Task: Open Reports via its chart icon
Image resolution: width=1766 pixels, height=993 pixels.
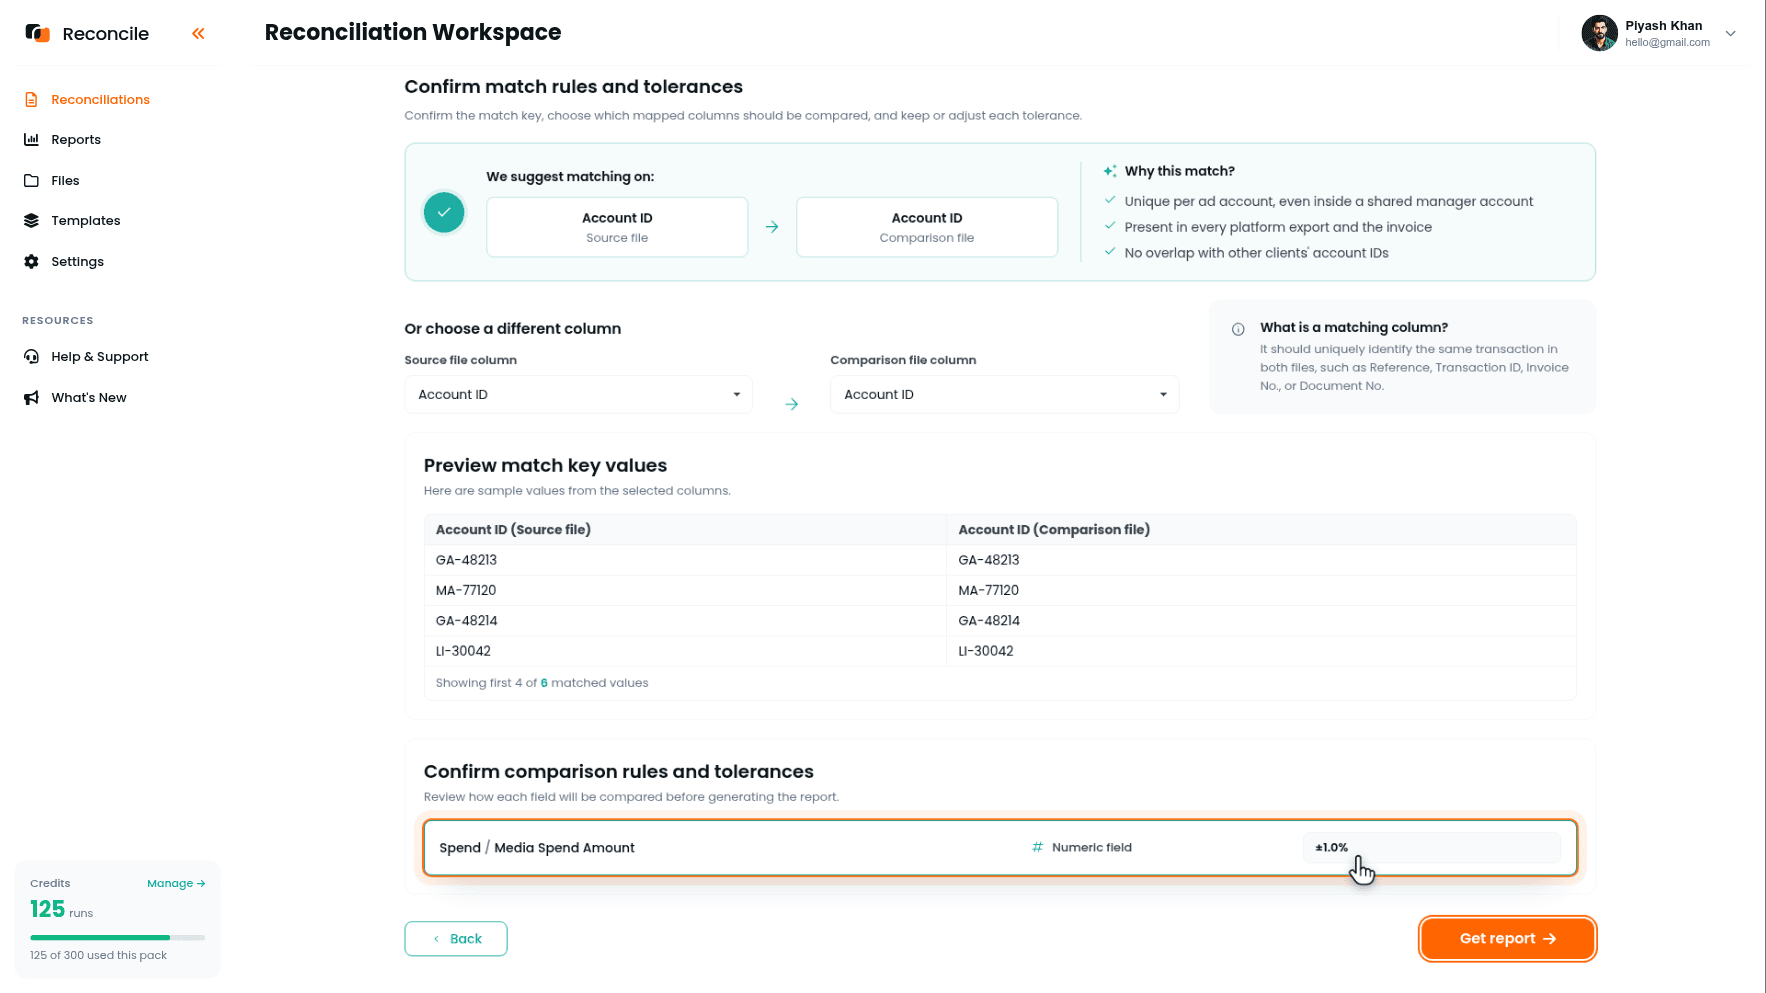Action: tap(31, 140)
